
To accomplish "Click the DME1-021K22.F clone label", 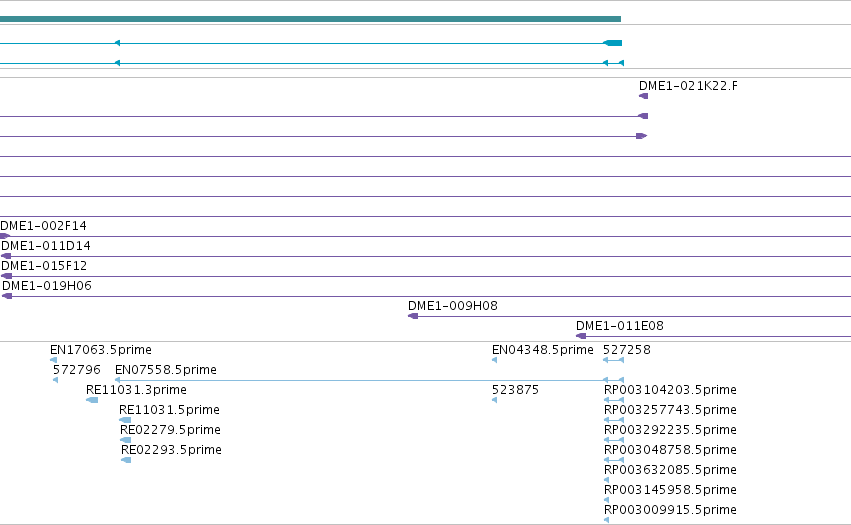I will tap(688, 86).
